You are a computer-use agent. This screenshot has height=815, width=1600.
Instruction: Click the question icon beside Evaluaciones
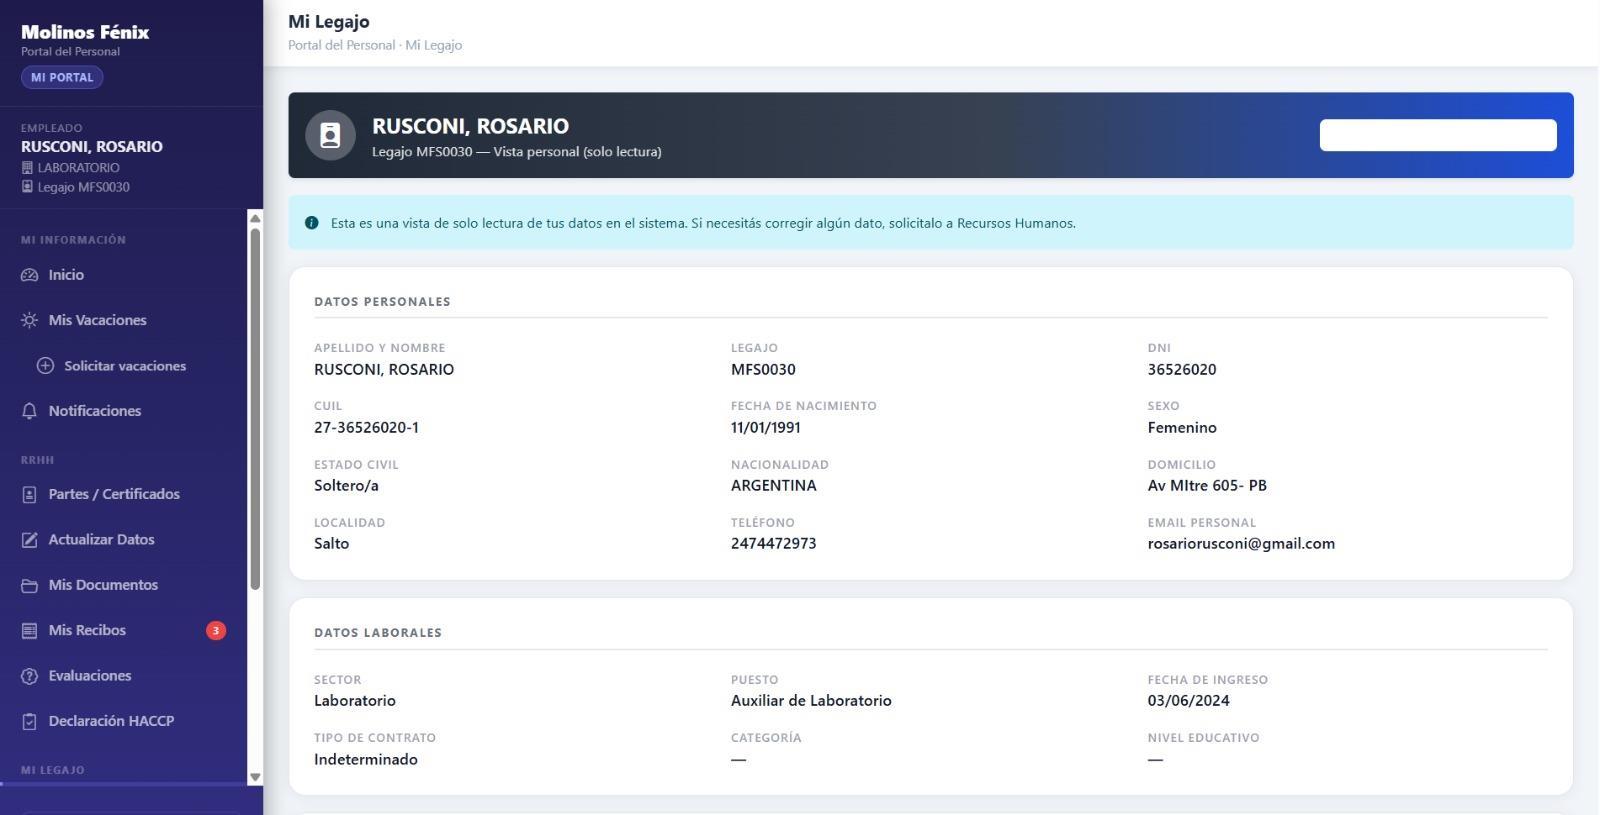point(29,676)
